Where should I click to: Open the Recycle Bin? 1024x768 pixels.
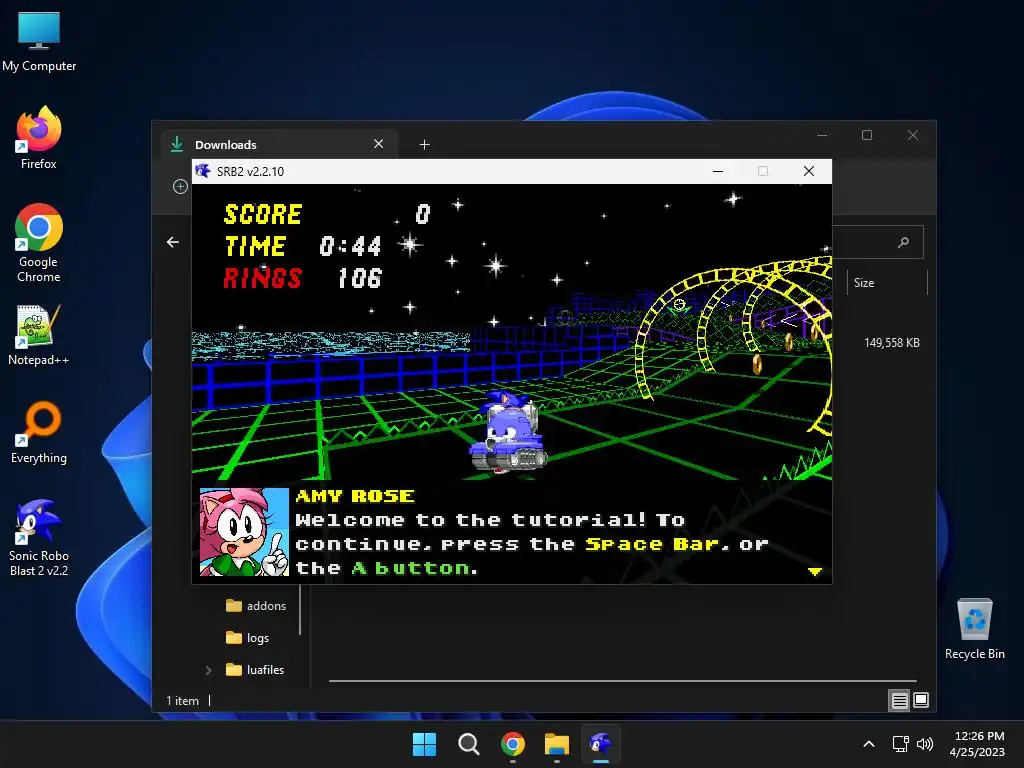(x=974, y=630)
